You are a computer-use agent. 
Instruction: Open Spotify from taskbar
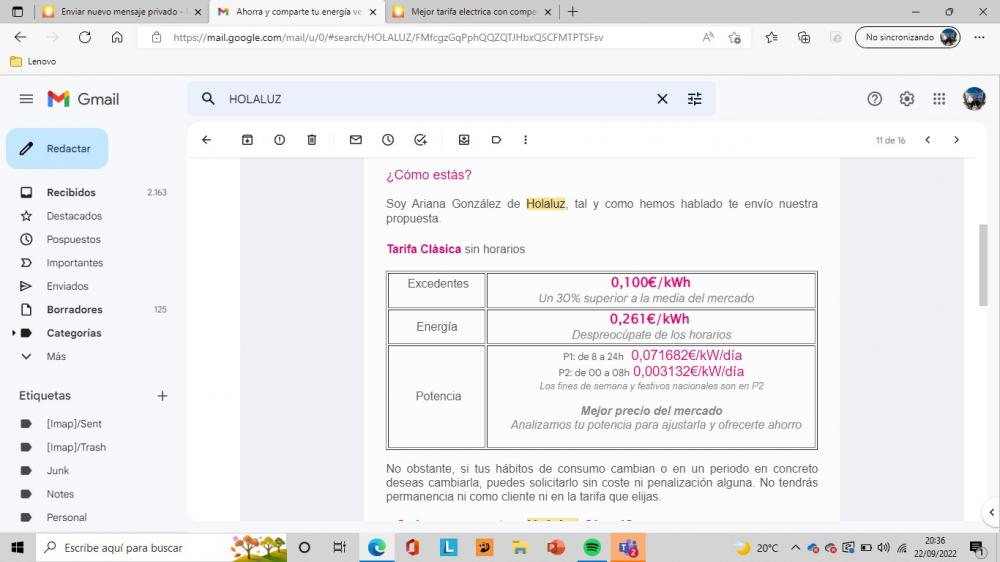[x=592, y=547]
